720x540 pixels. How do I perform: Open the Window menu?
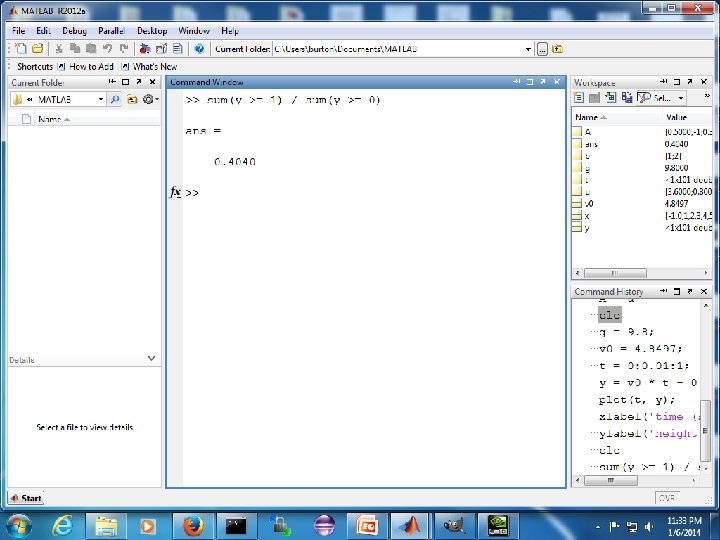tap(194, 31)
